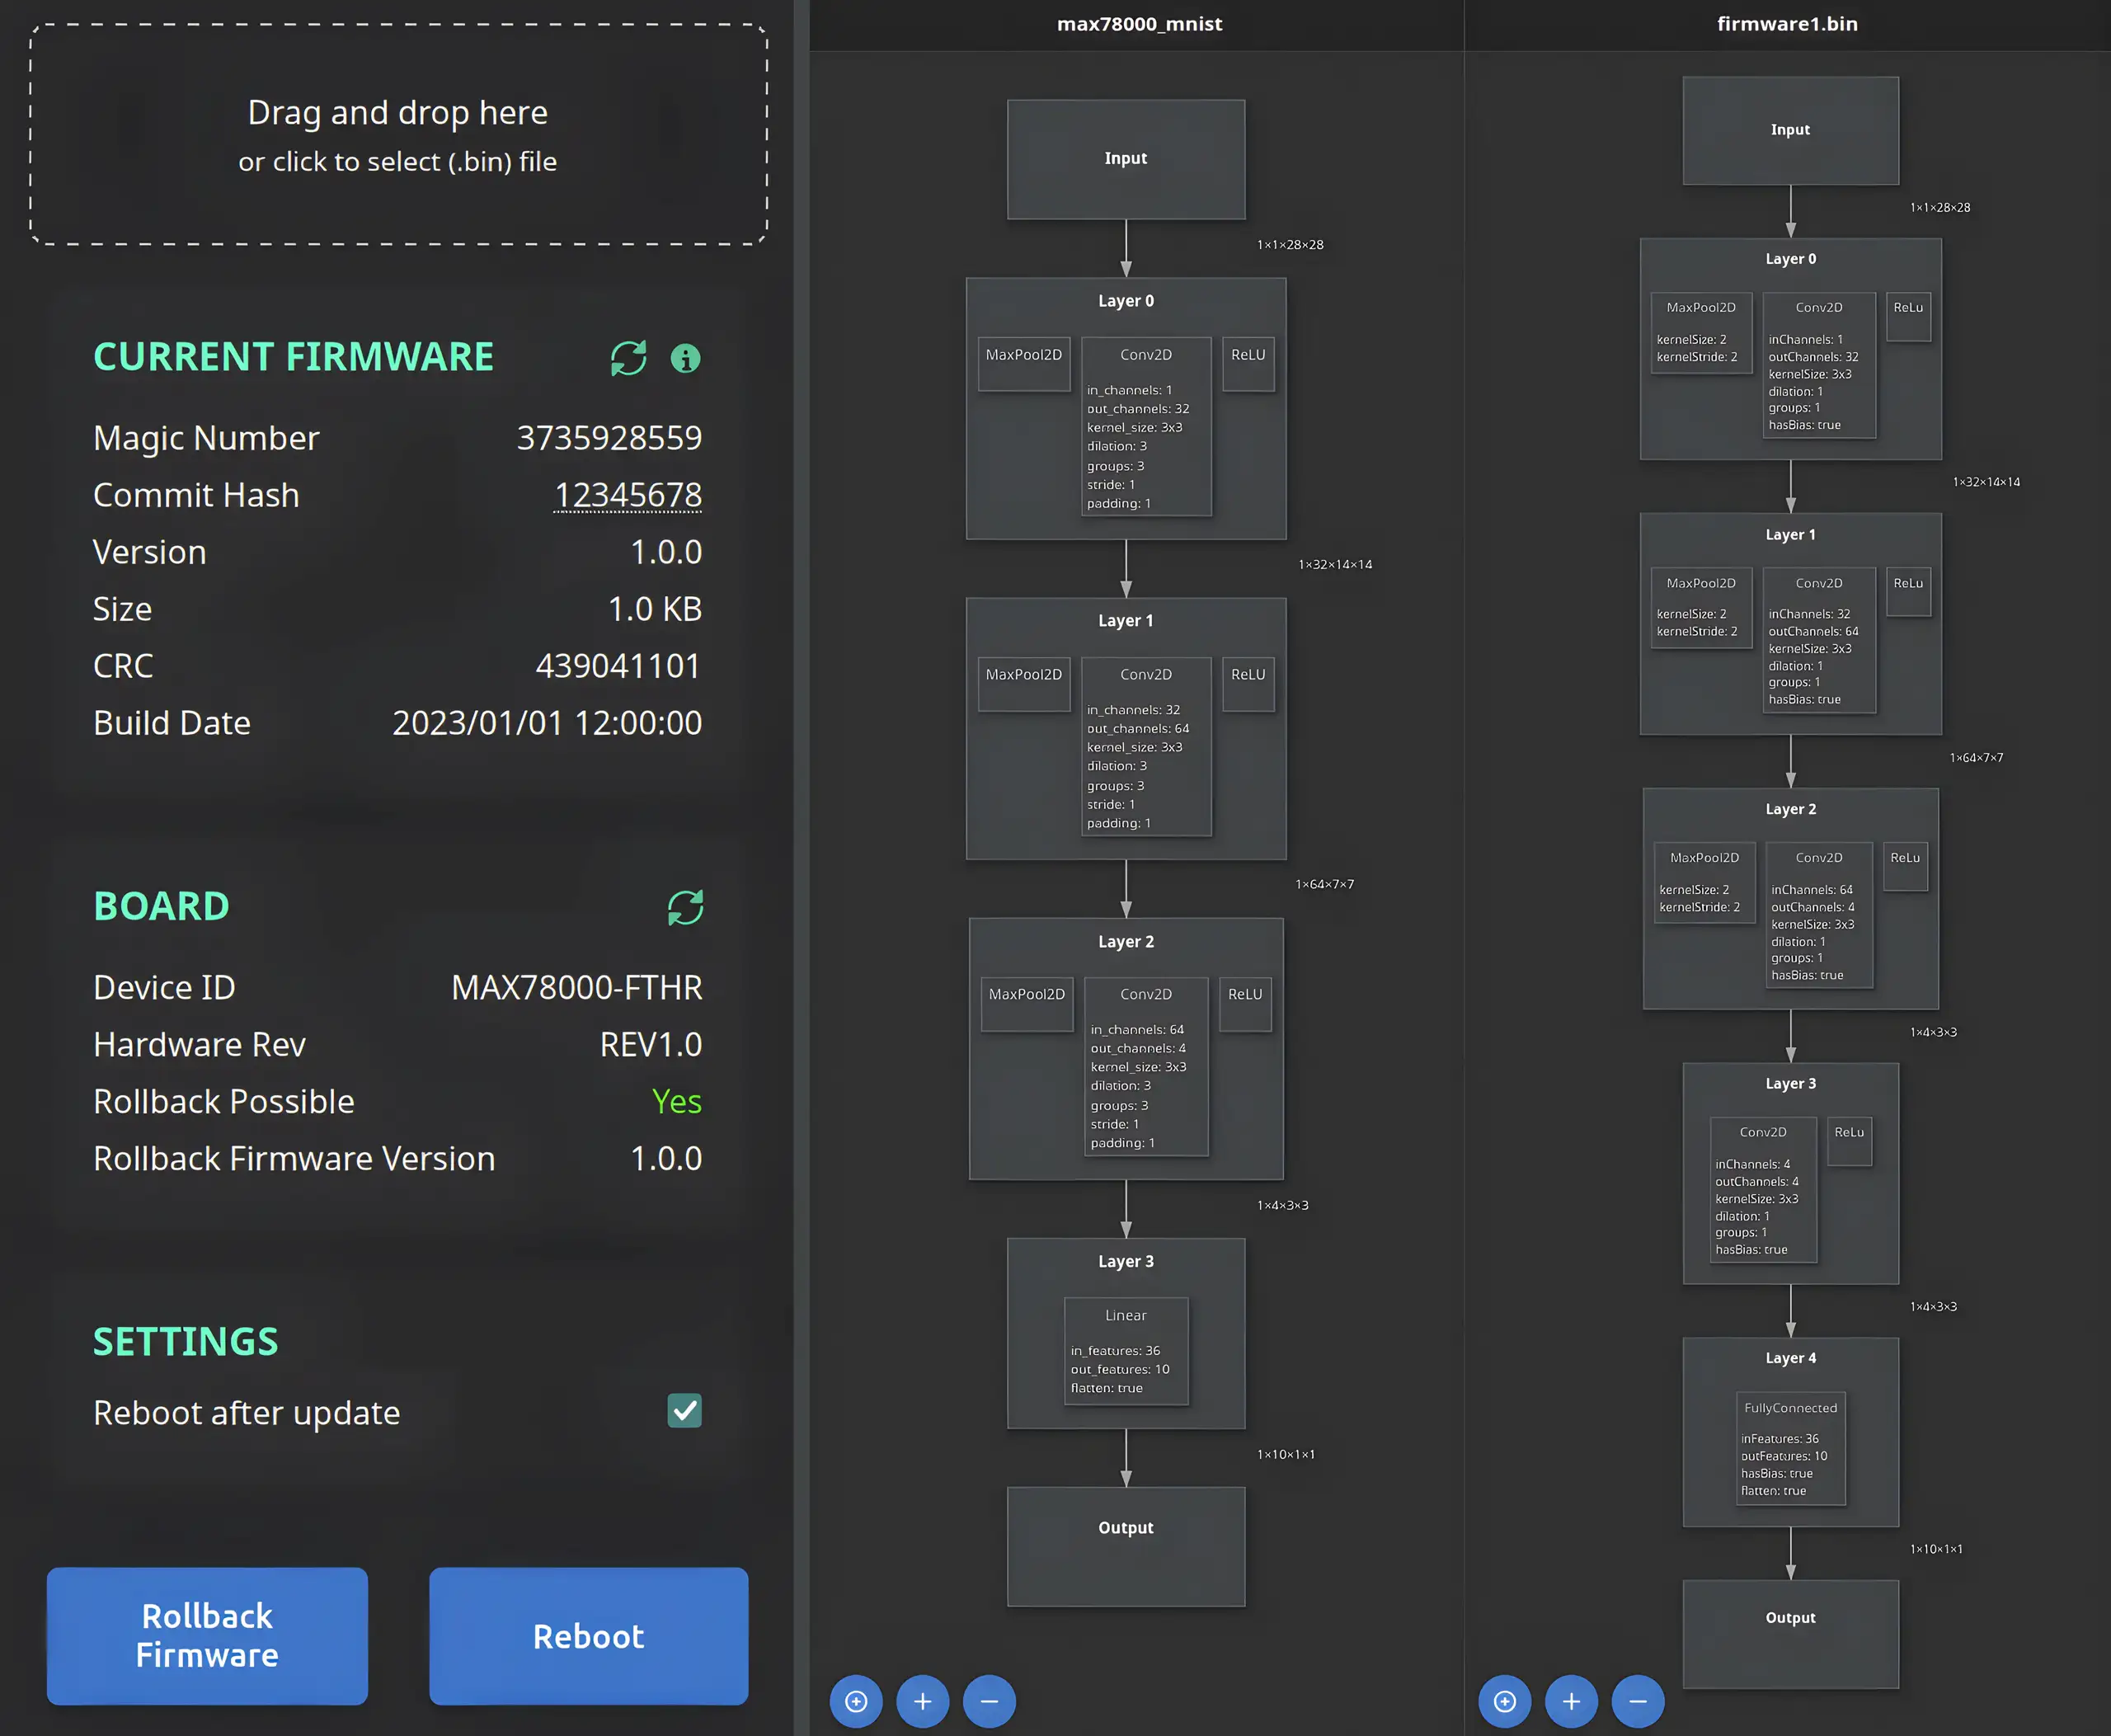Screen dimensions: 2111x1736
Task: Select Layer 0 MaxPool2D in max78000_mnist
Action: click(1024, 364)
